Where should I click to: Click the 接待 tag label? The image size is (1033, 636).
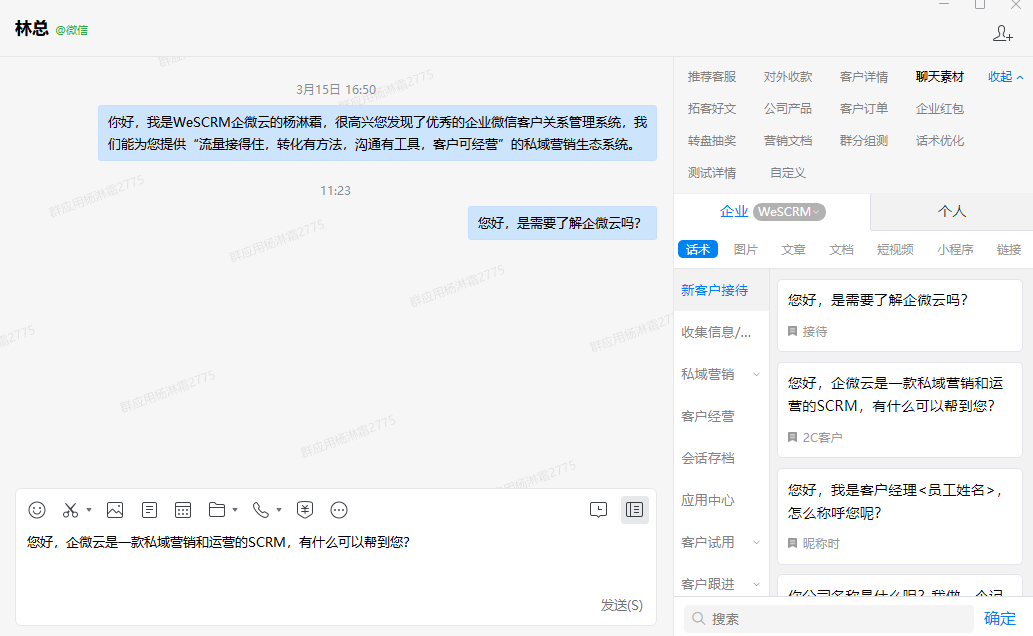tap(815, 332)
